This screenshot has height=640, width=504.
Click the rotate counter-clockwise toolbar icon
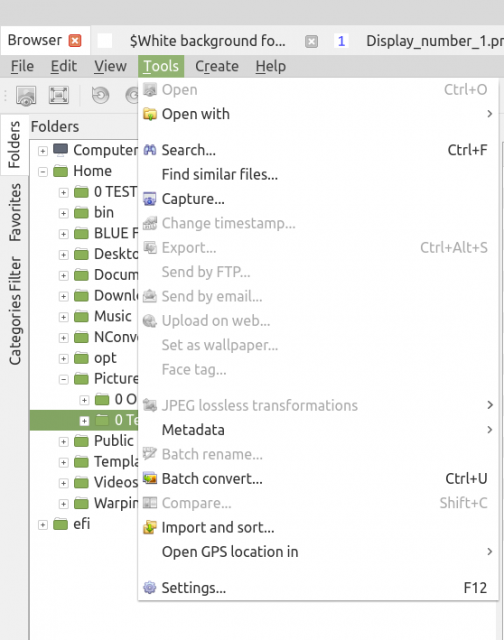[x=100, y=96]
